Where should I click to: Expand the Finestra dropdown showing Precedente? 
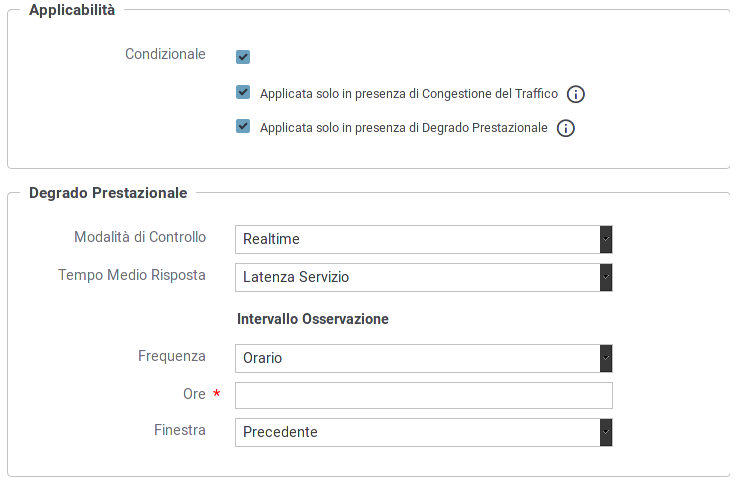(424, 432)
